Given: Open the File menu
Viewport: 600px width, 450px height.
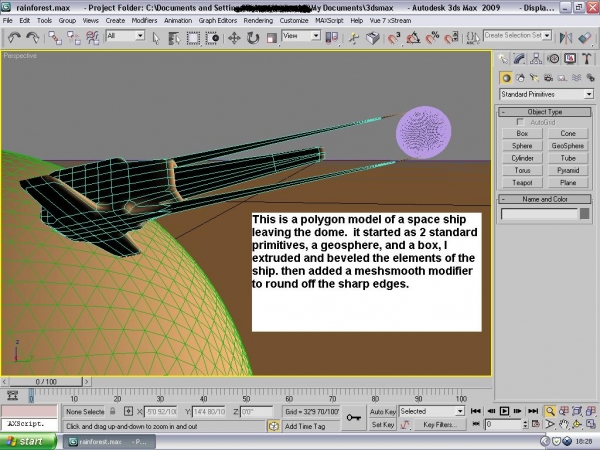Looking at the screenshot, I should click(x=8, y=21).
